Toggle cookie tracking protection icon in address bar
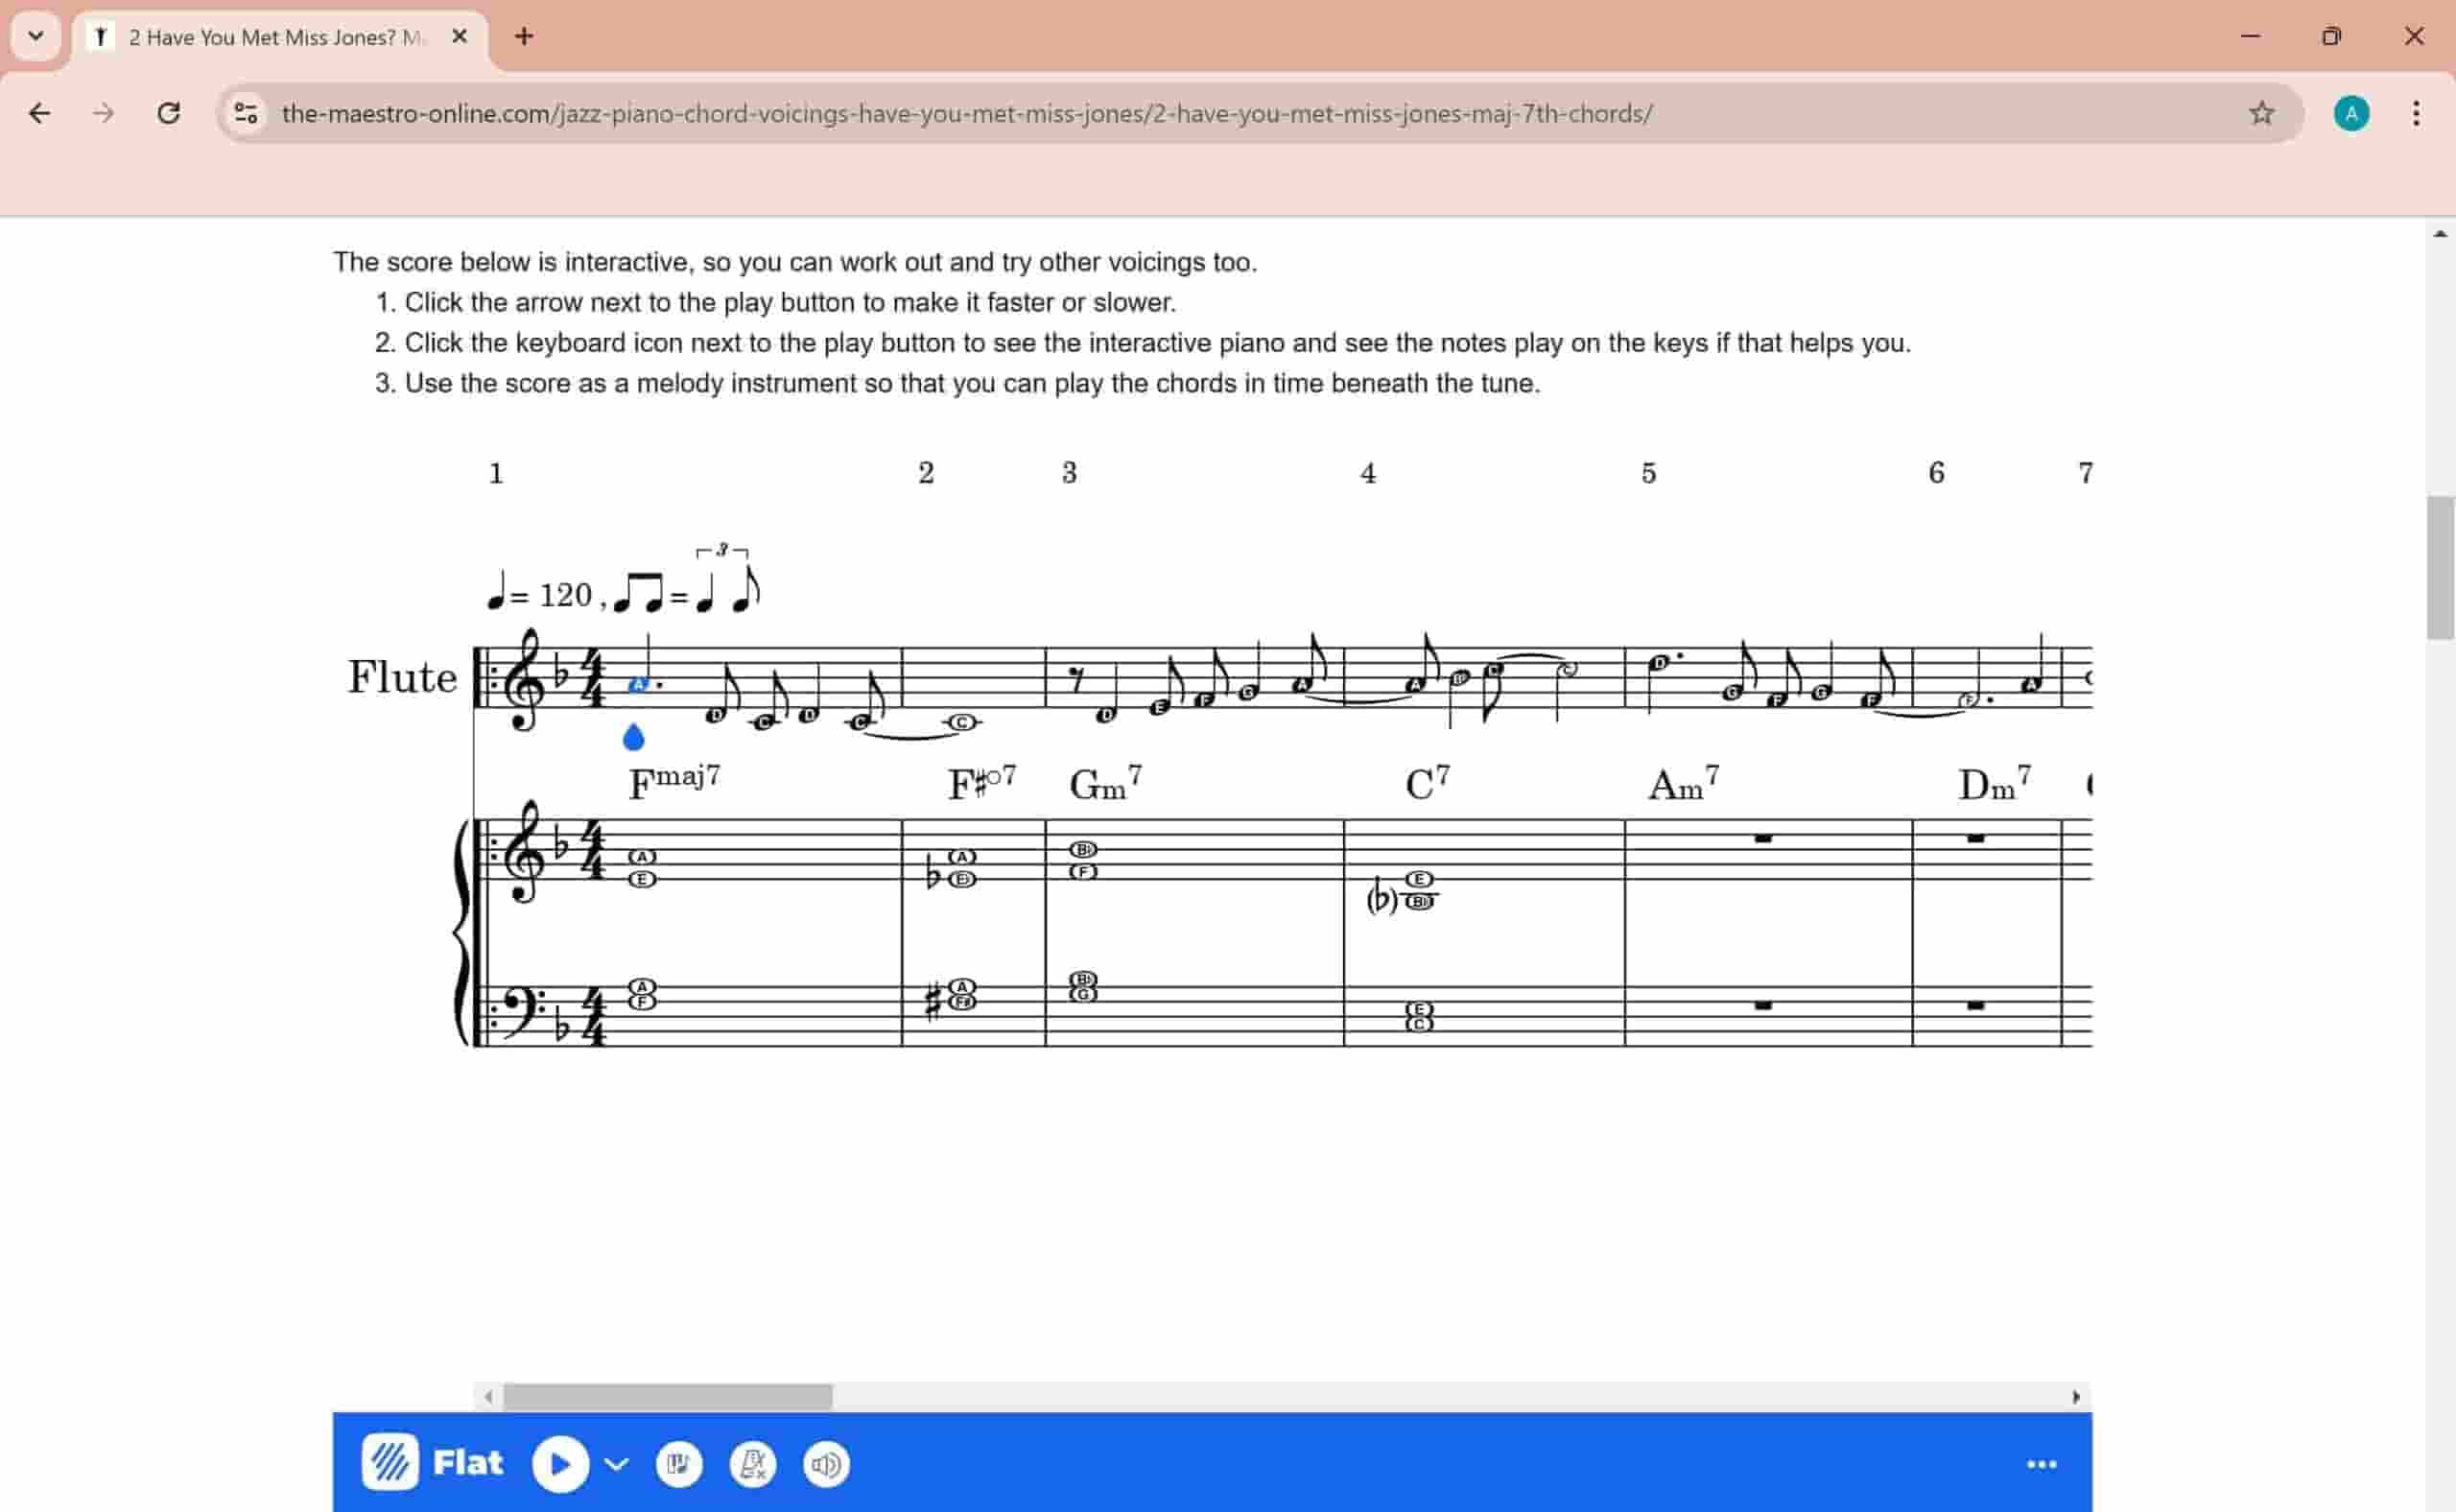The width and height of the screenshot is (2456, 1512). point(245,113)
